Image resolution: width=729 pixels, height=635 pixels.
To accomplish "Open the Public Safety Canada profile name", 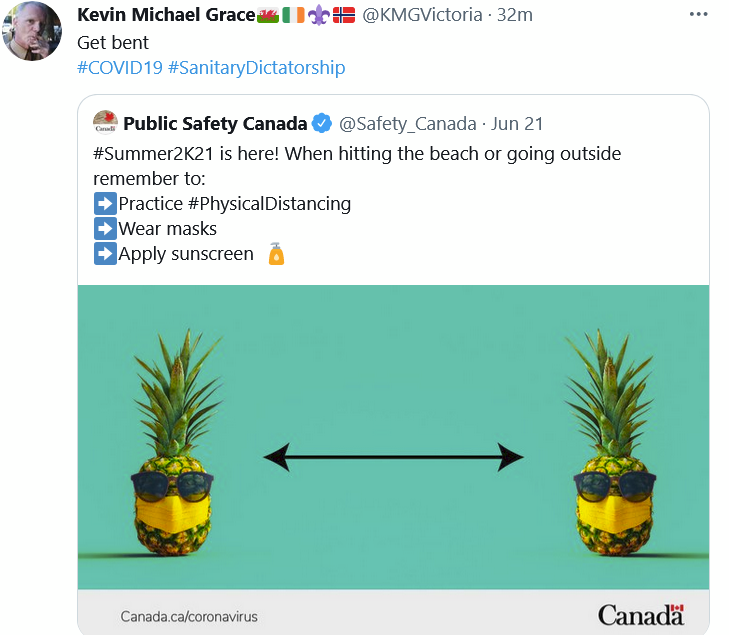I will click(x=215, y=124).
